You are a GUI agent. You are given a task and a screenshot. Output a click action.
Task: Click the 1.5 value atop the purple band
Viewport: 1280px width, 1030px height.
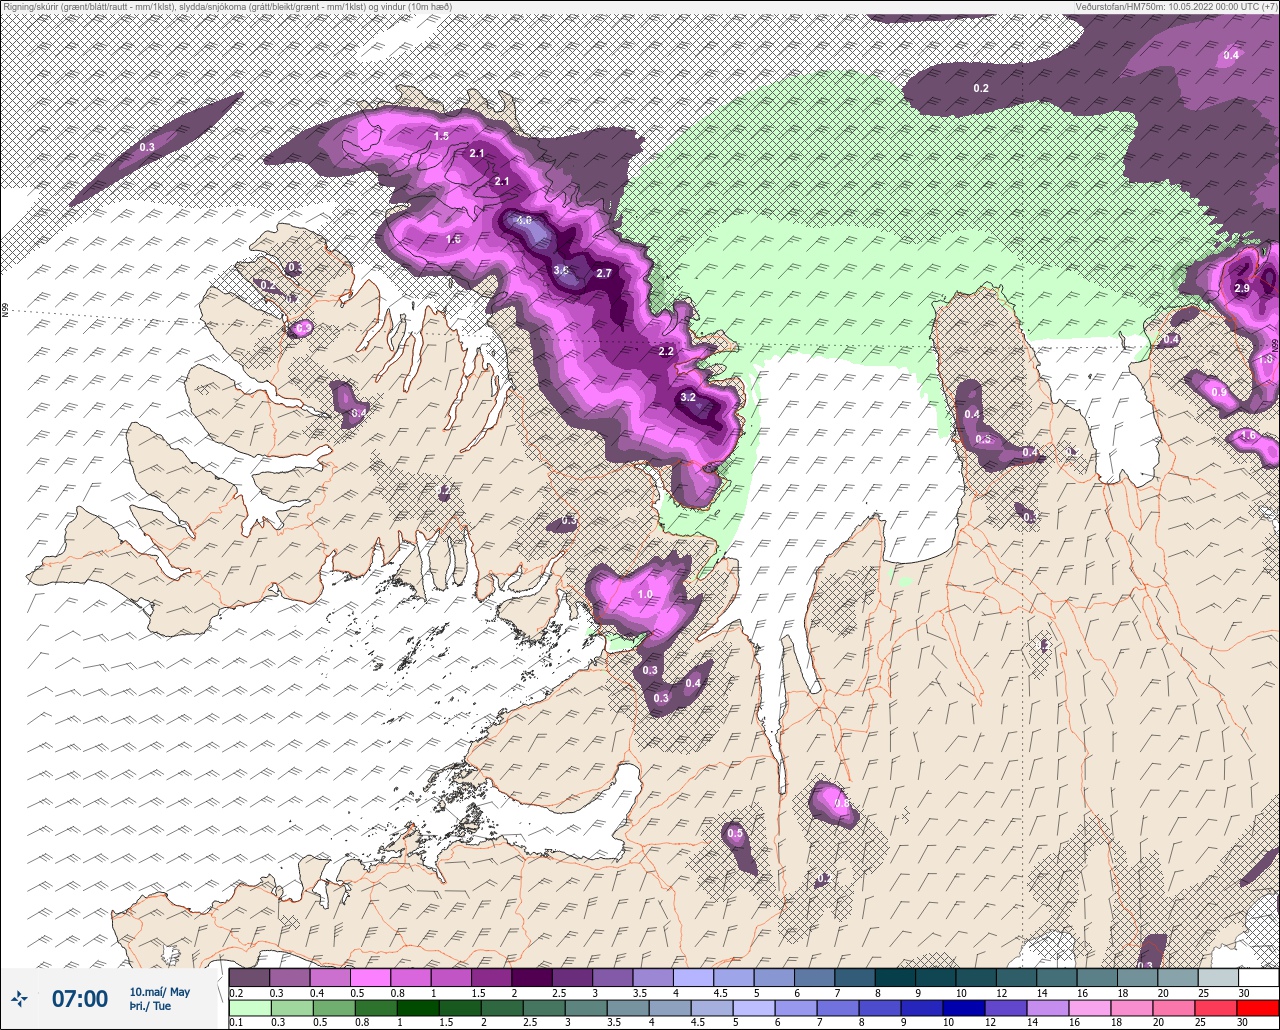point(441,135)
